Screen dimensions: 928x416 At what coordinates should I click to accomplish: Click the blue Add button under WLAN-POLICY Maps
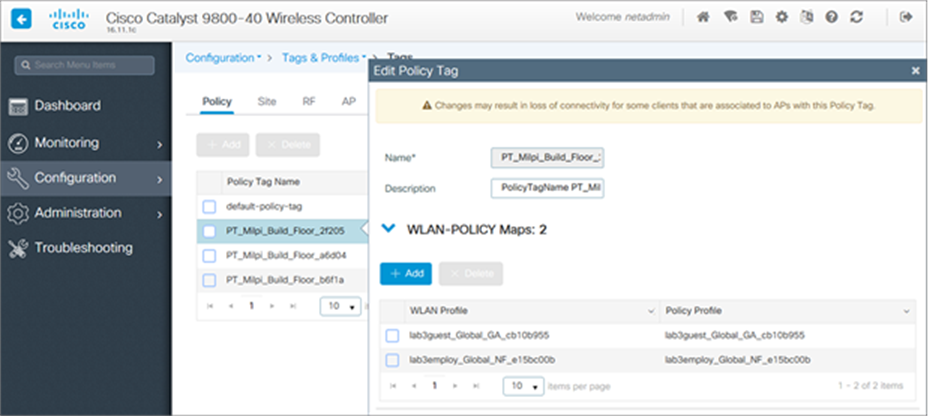point(406,273)
